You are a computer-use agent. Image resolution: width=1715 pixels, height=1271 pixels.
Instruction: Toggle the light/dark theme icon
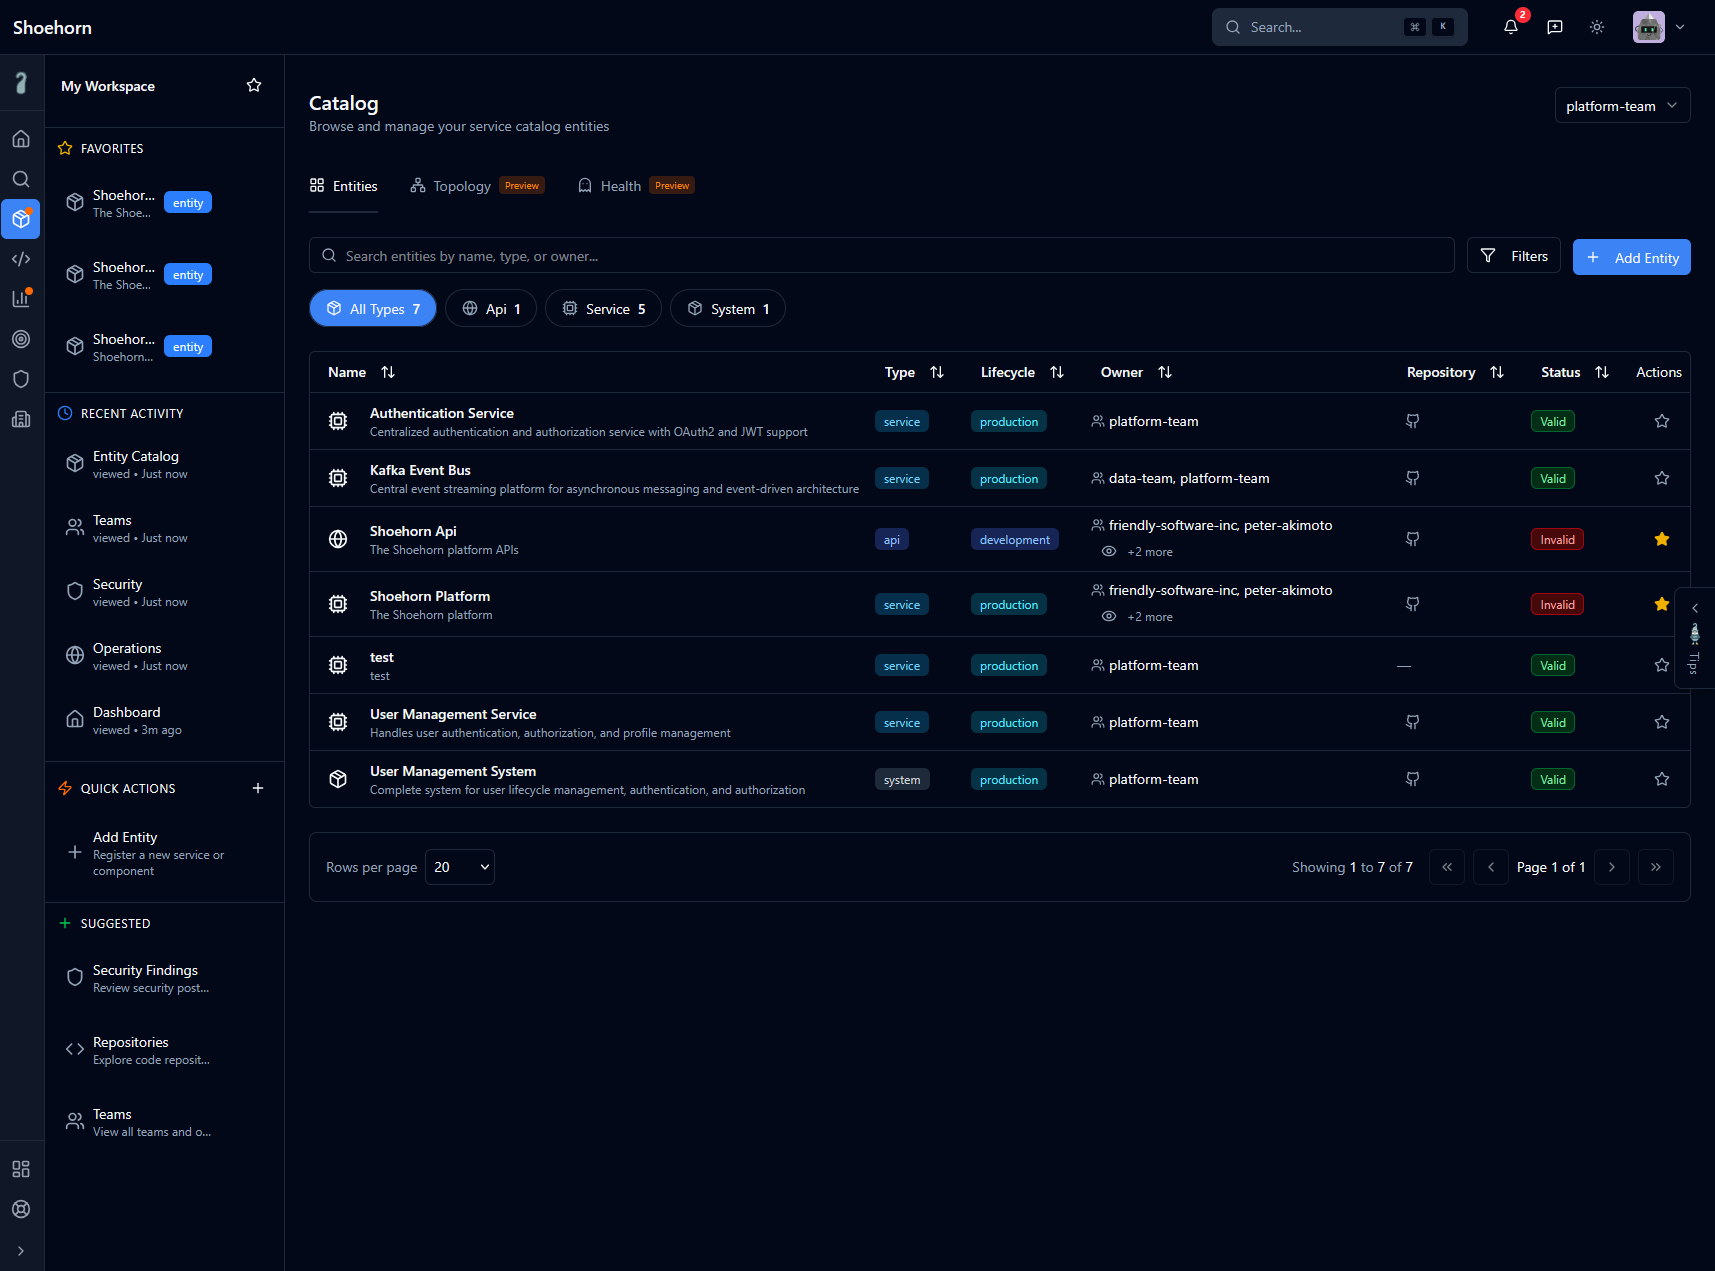[x=1597, y=27]
